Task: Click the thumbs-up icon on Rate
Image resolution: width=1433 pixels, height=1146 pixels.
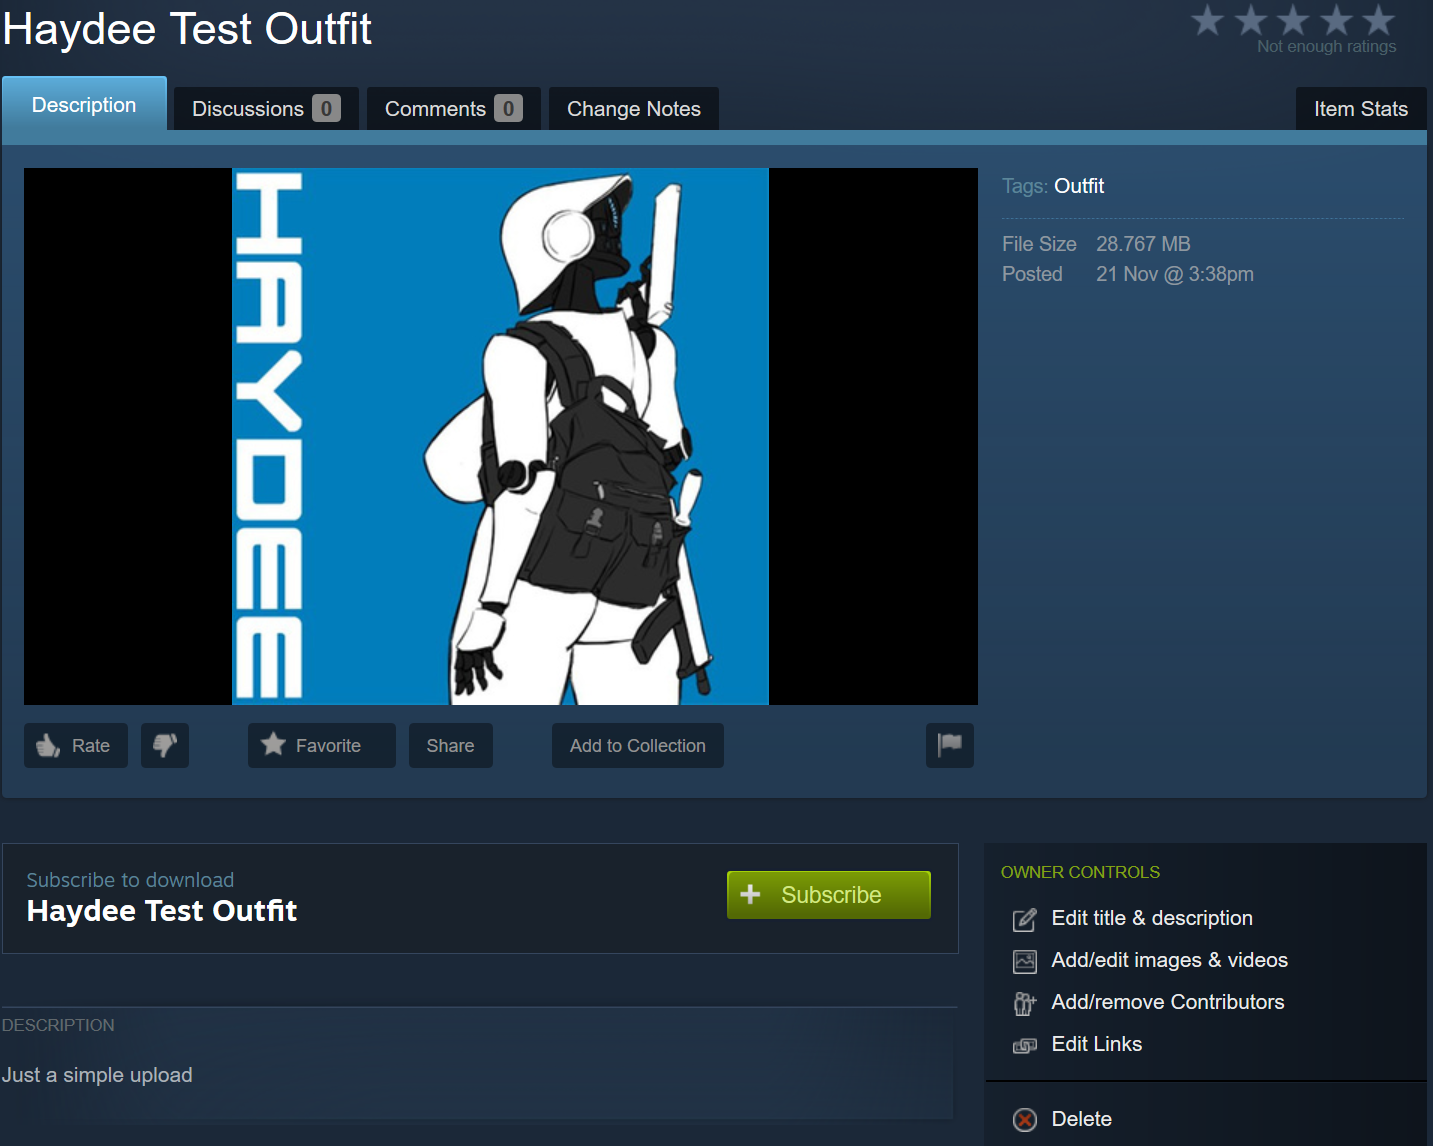Action: [48, 745]
